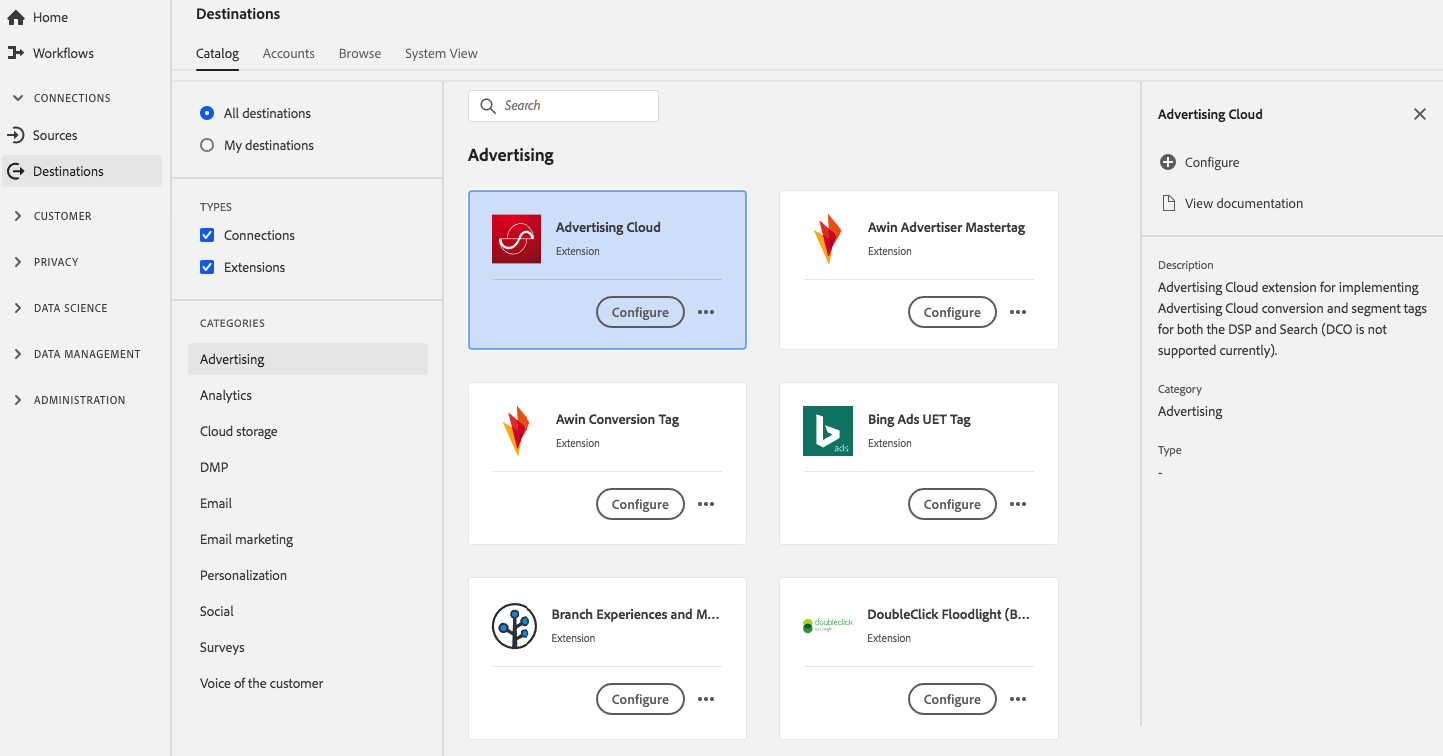The width and height of the screenshot is (1443, 756).
Task: Open more options for Awin Conversion Tag
Action: pyautogui.click(x=706, y=504)
